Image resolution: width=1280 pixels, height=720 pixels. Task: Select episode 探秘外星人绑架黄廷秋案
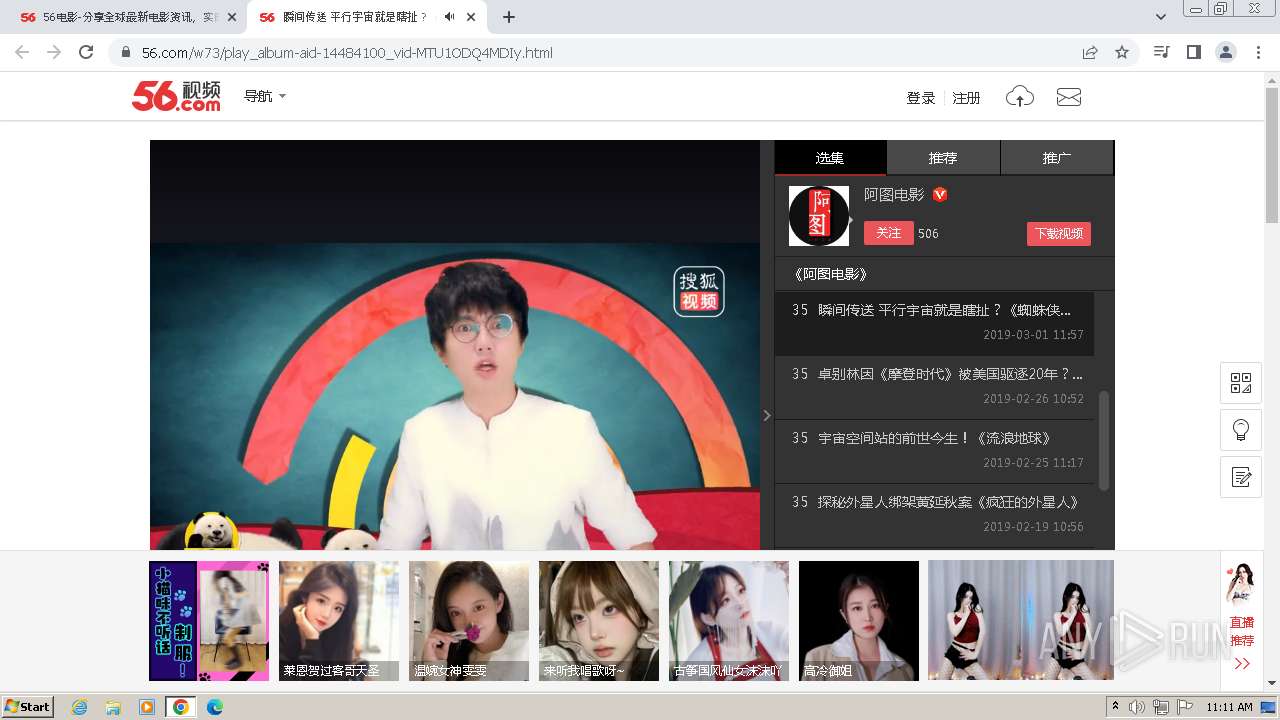934,514
